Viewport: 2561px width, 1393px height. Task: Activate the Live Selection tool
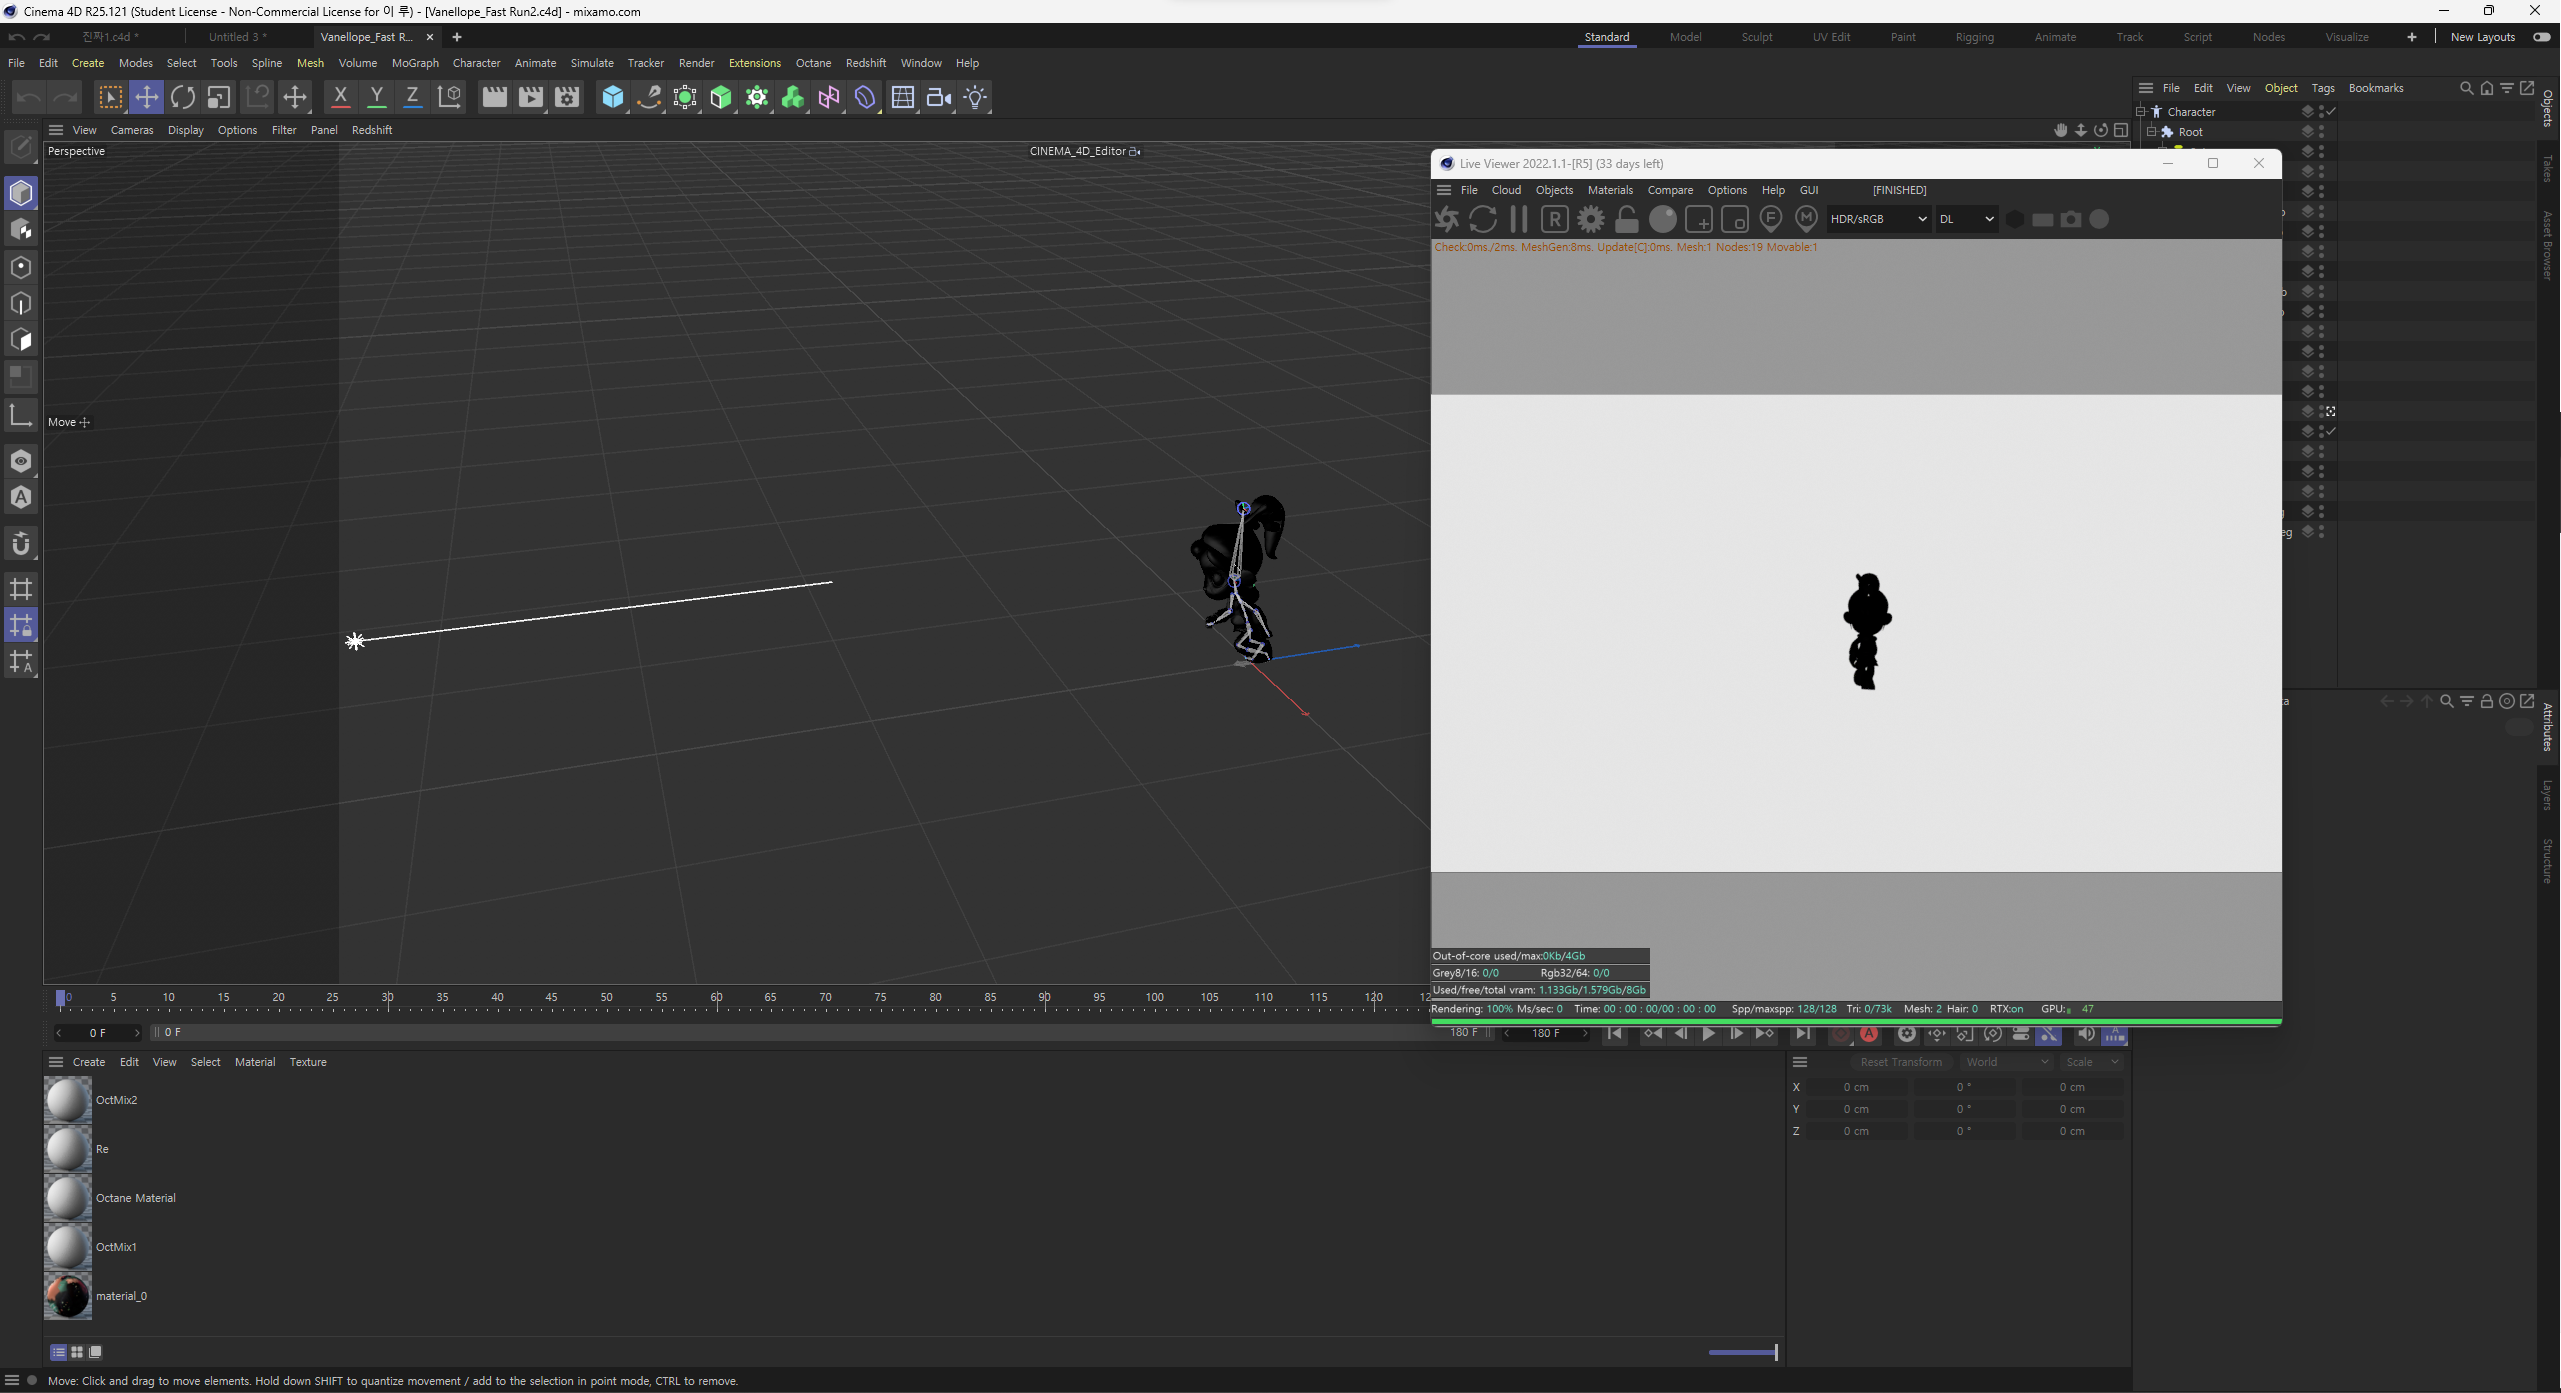coord(110,97)
